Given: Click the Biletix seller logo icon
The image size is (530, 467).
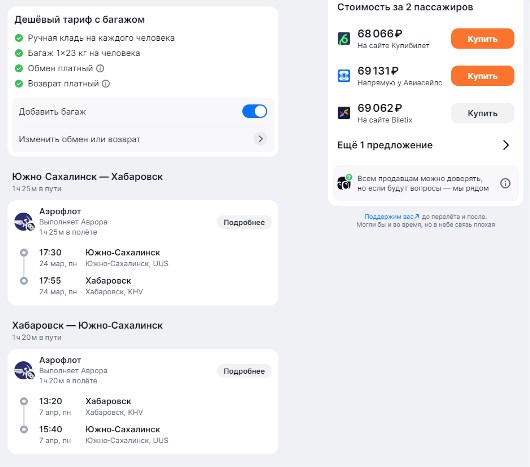Looking at the screenshot, I should 344,113.
